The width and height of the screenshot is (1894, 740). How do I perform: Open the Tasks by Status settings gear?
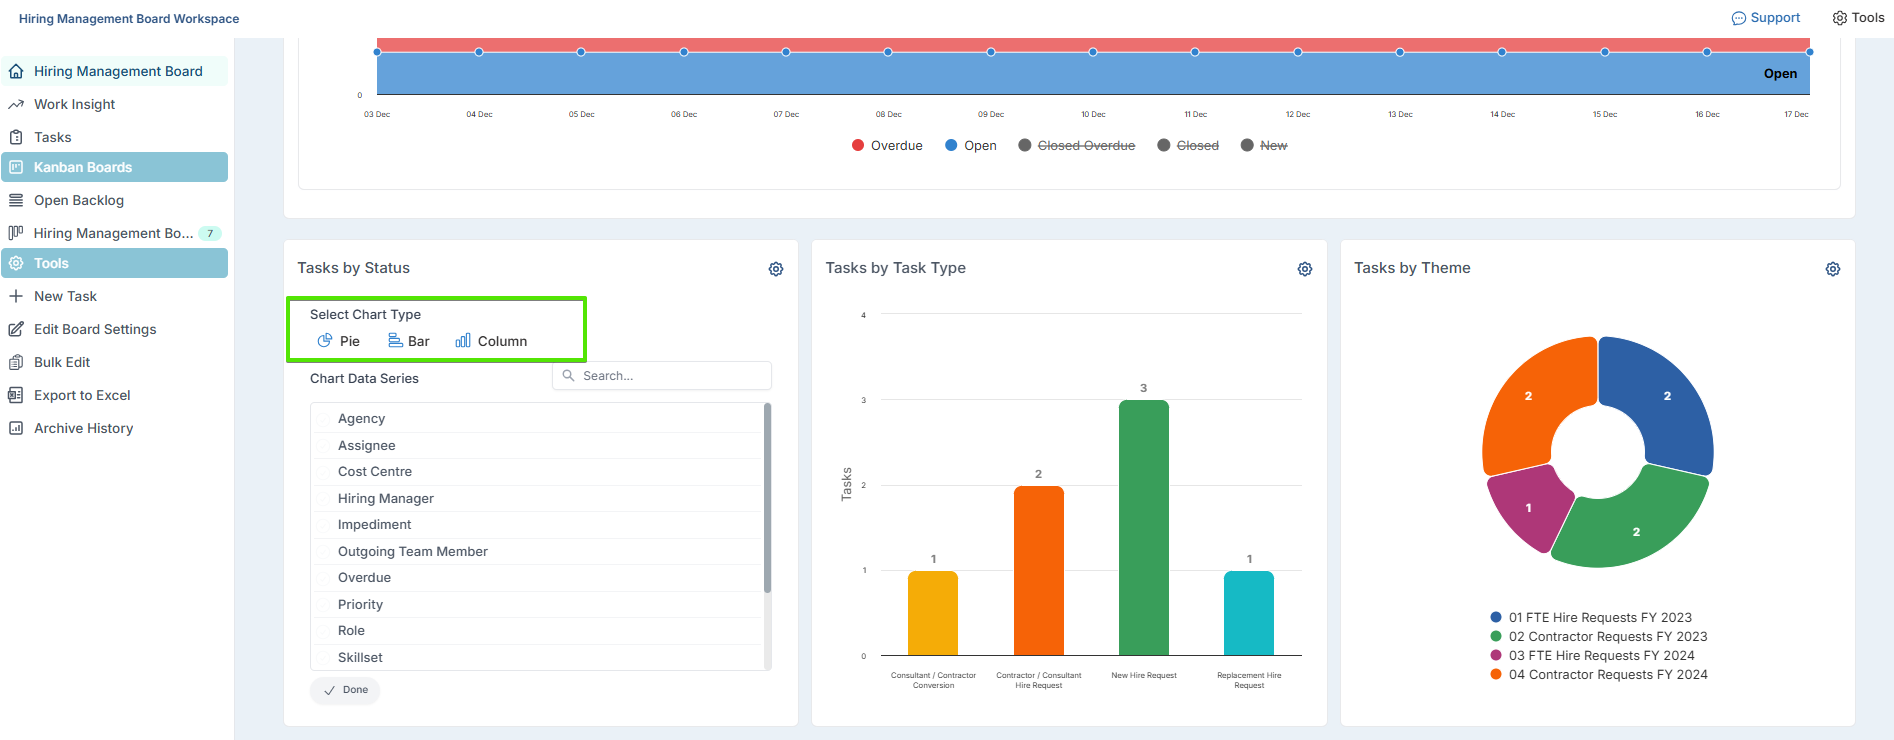pos(776,269)
